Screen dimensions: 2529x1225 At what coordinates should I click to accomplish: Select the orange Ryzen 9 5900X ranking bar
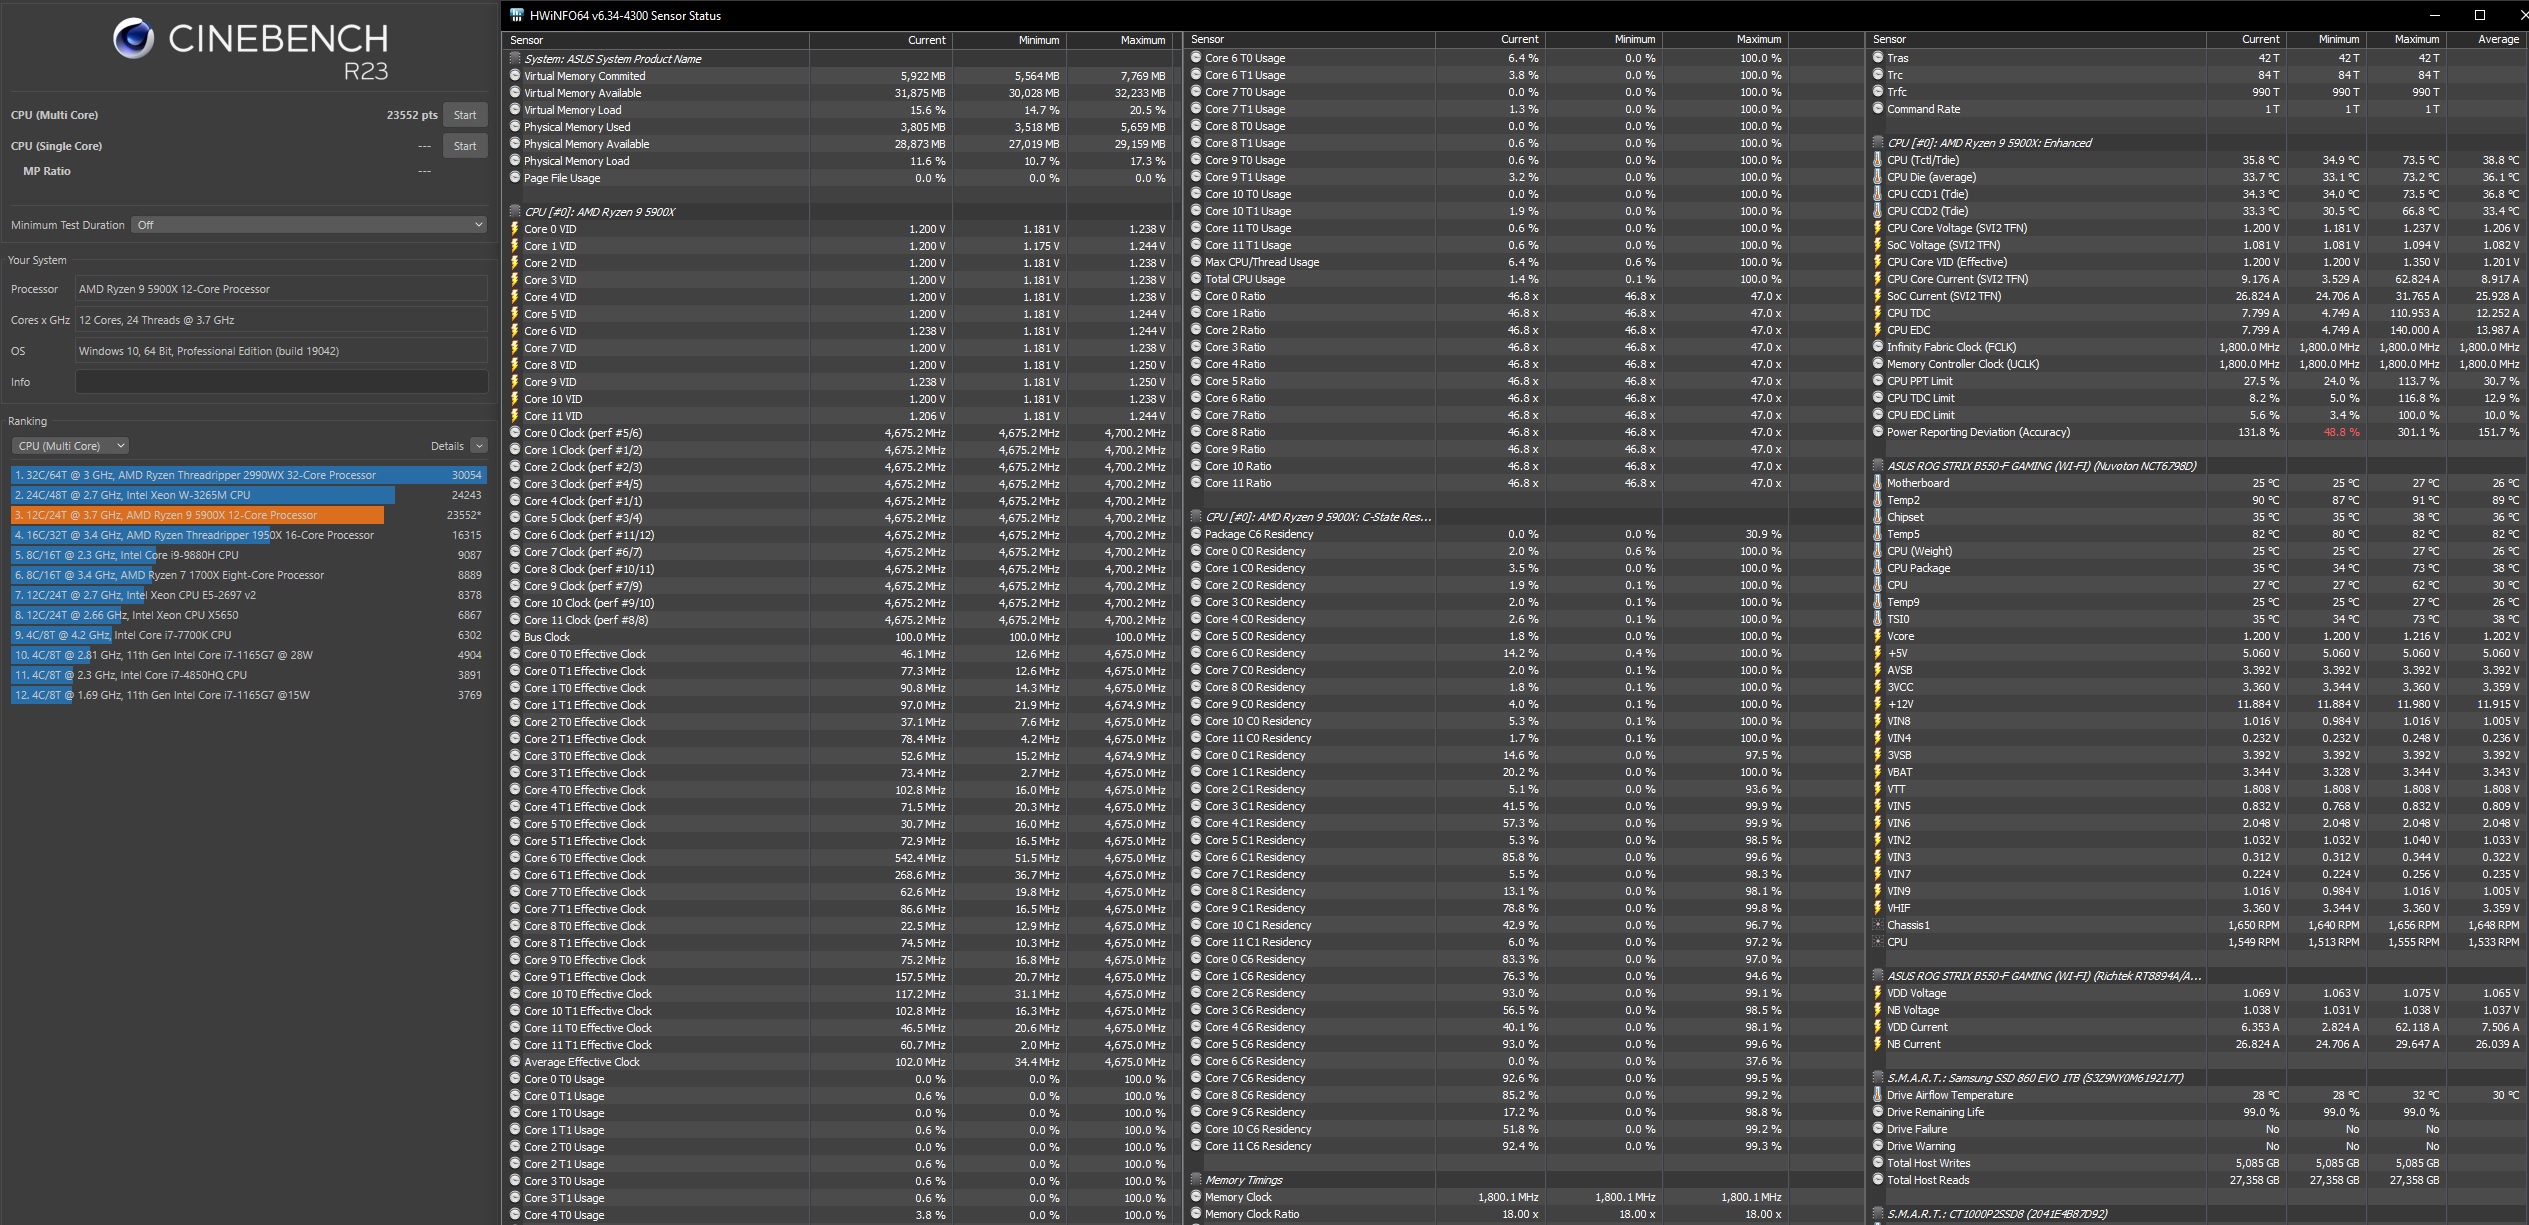pos(197,515)
